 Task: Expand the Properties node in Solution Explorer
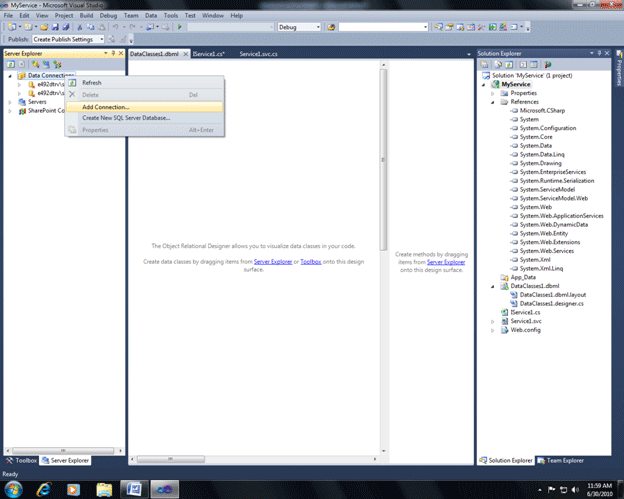(x=493, y=93)
